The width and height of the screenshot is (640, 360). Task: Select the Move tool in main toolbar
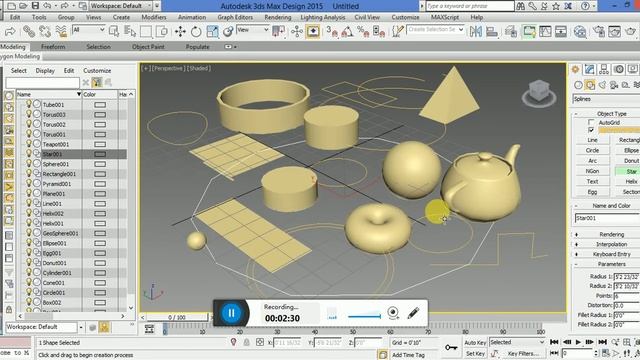pyautogui.click(x=180, y=31)
